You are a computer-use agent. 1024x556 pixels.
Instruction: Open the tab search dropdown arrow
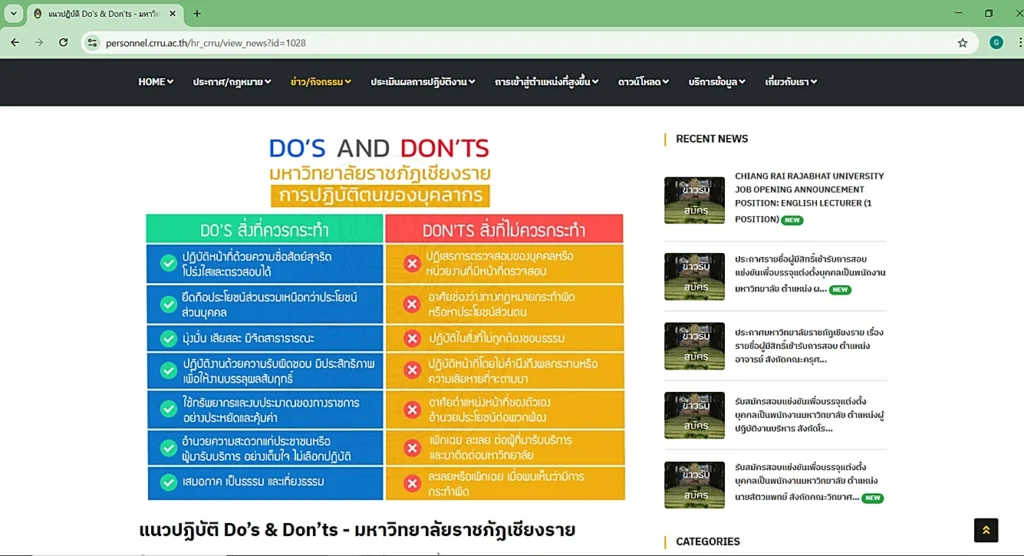pos(13,13)
